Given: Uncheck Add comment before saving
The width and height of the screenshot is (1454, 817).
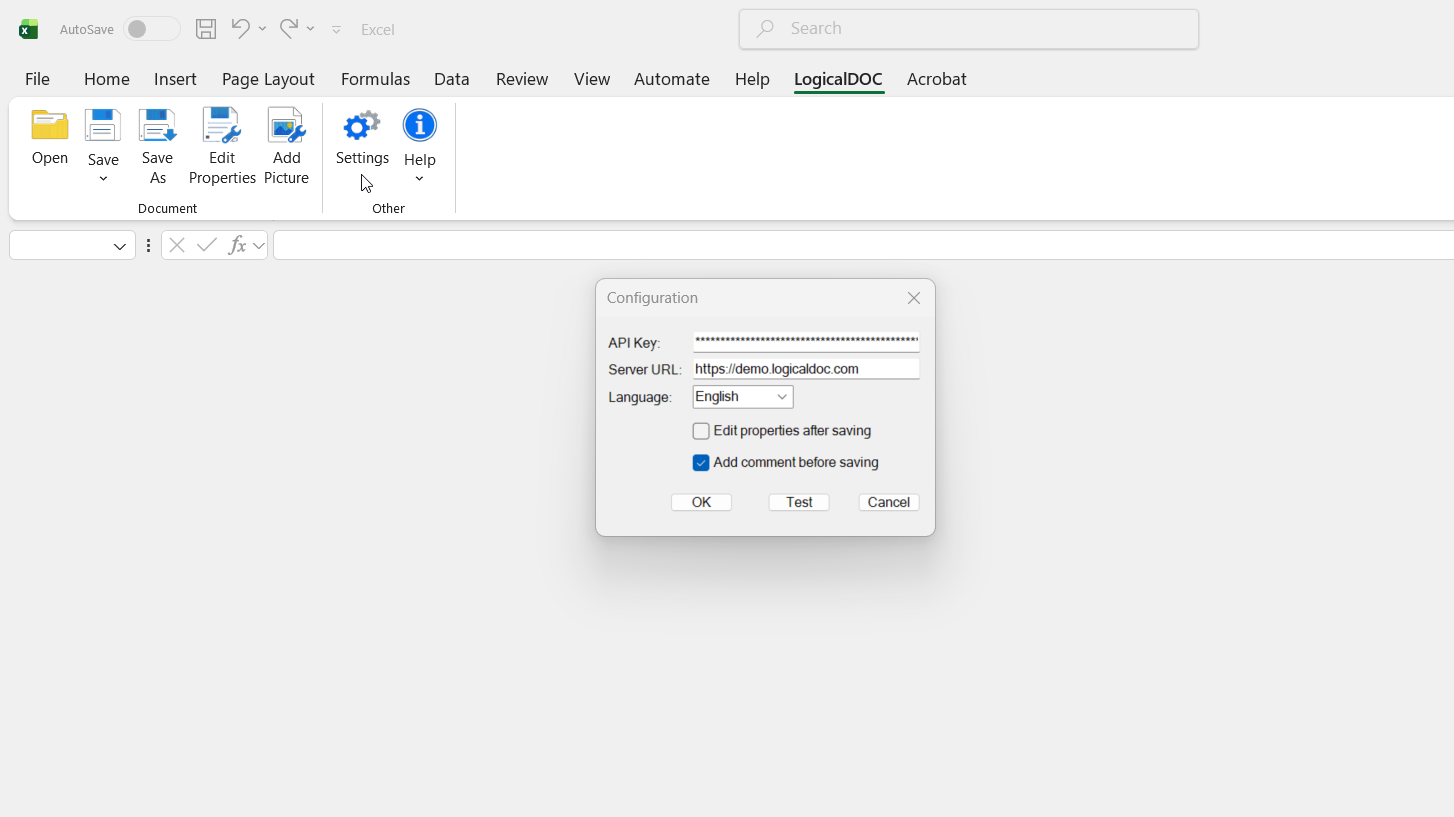Looking at the screenshot, I should tap(701, 463).
